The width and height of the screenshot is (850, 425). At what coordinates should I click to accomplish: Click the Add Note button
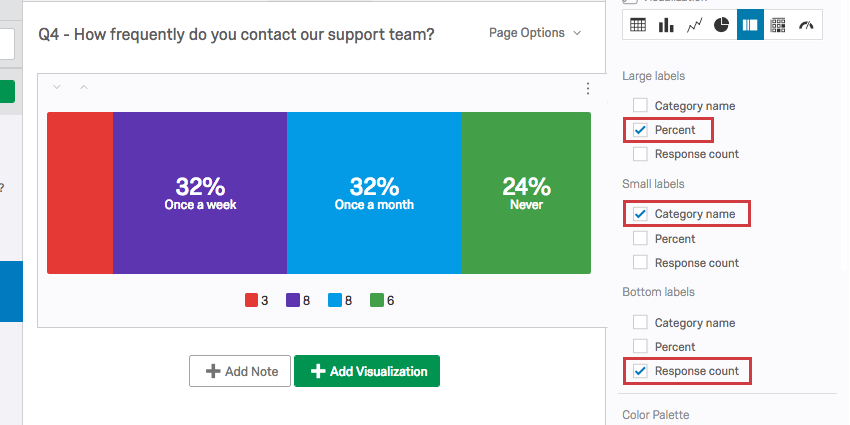[240, 371]
